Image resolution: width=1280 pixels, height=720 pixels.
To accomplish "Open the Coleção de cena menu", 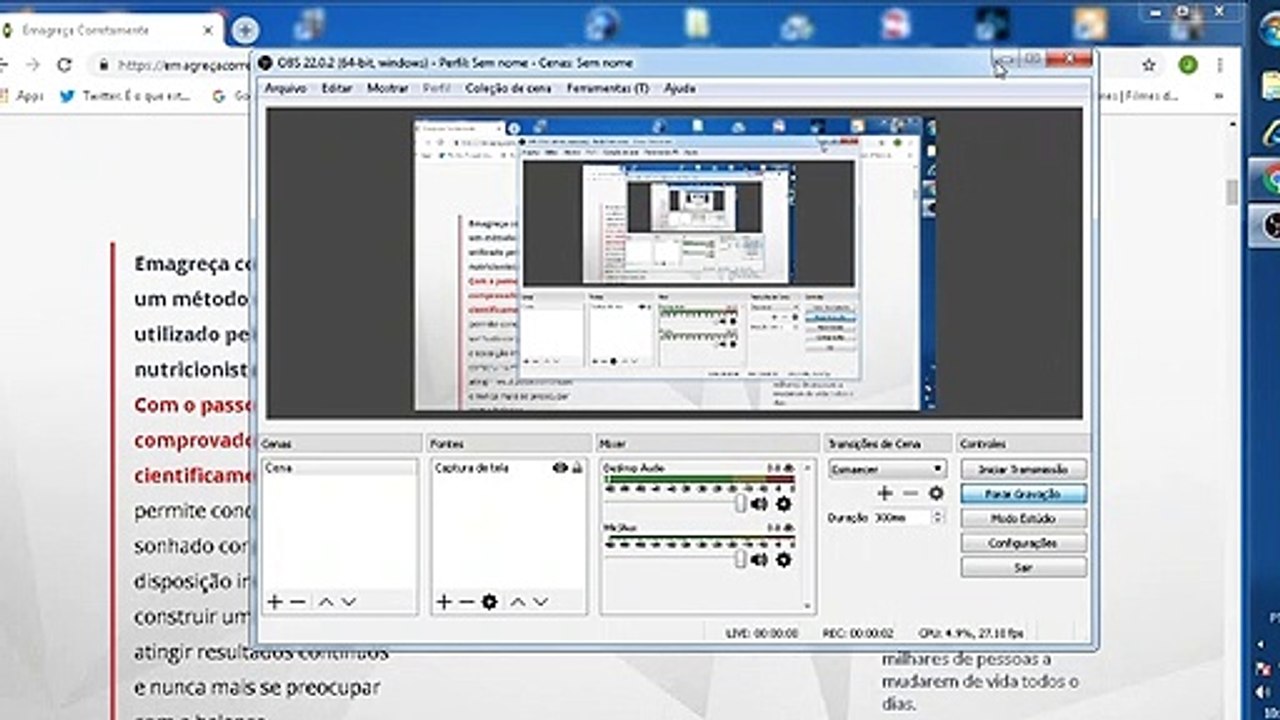I will (508, 88).
